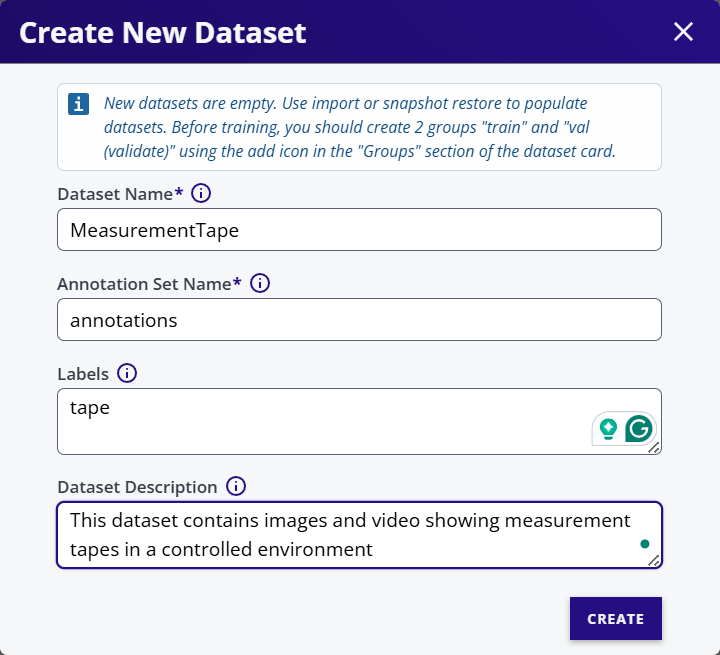The height and width of the screenshot is (655, 720).
Task: Open the Annotation Set Name info icon
Action: 260,283
